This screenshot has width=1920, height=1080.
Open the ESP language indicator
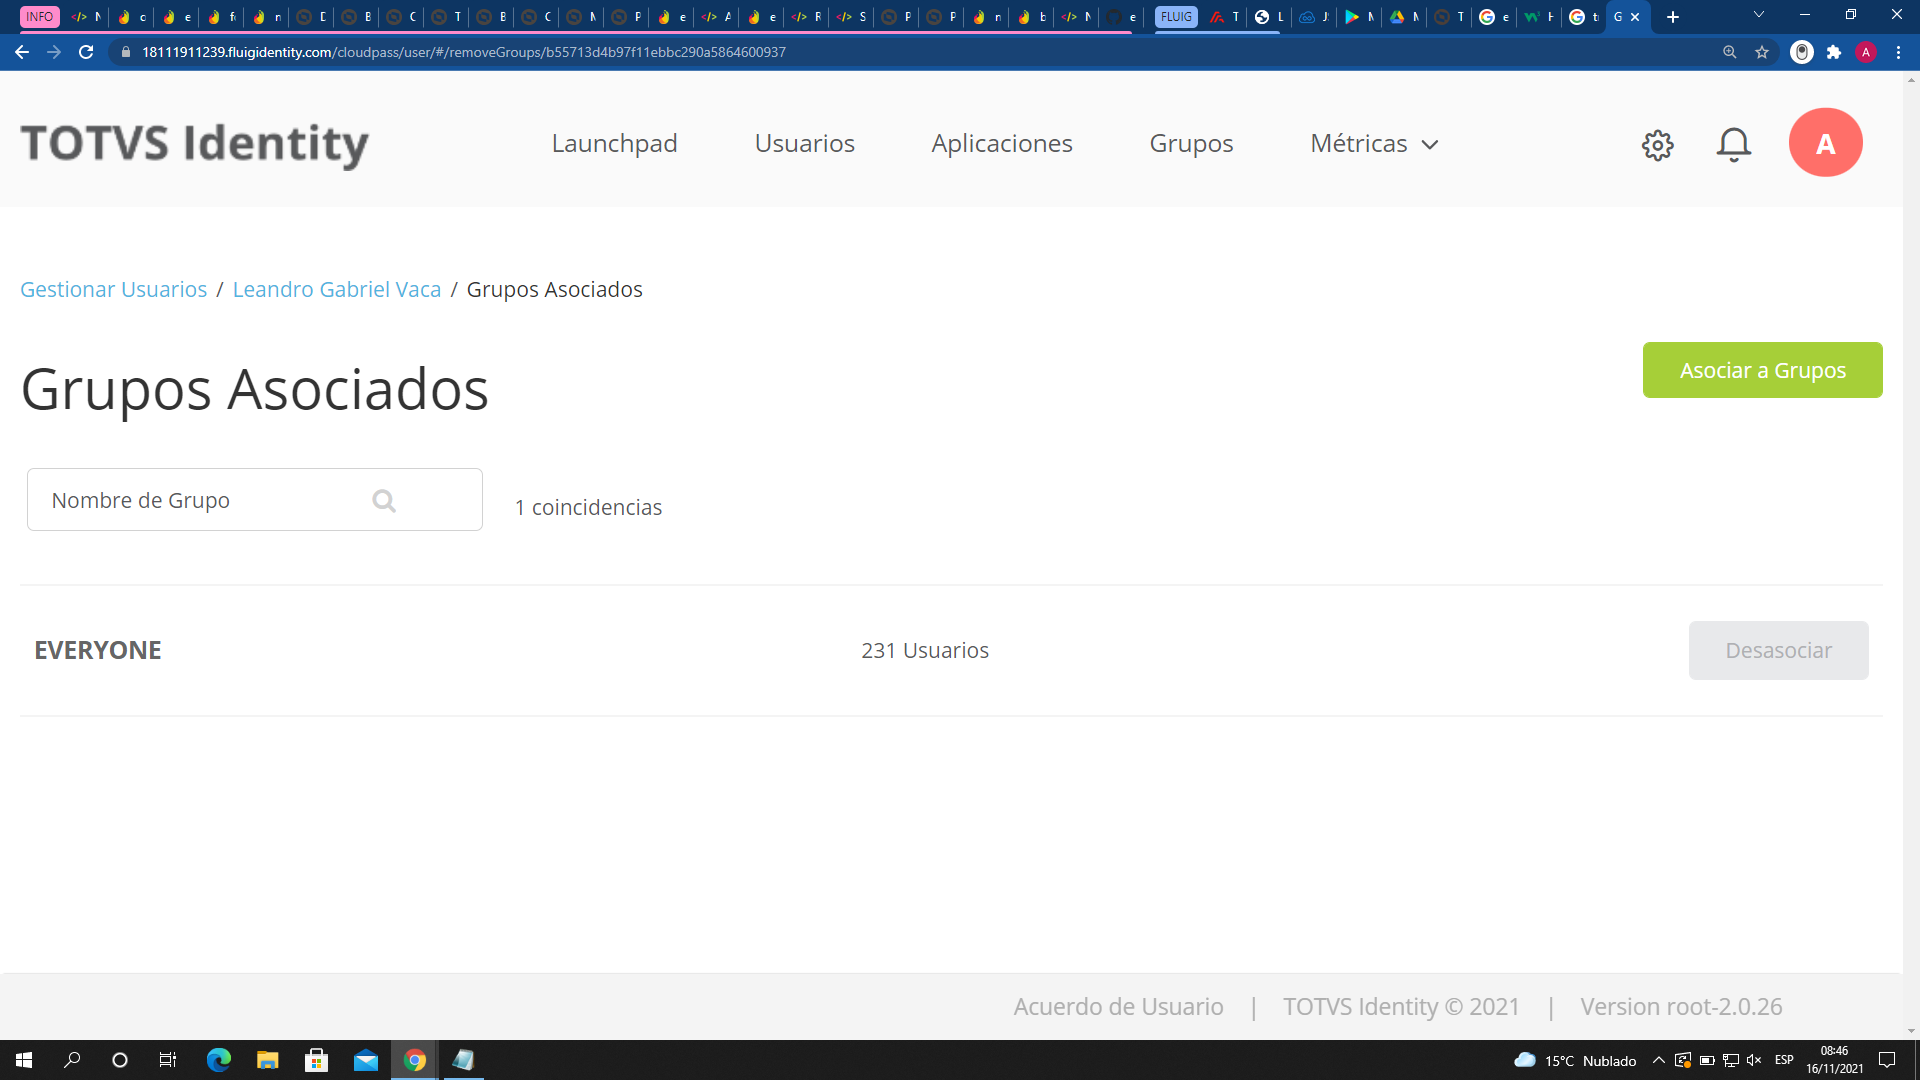[x=1784, y=1060]
